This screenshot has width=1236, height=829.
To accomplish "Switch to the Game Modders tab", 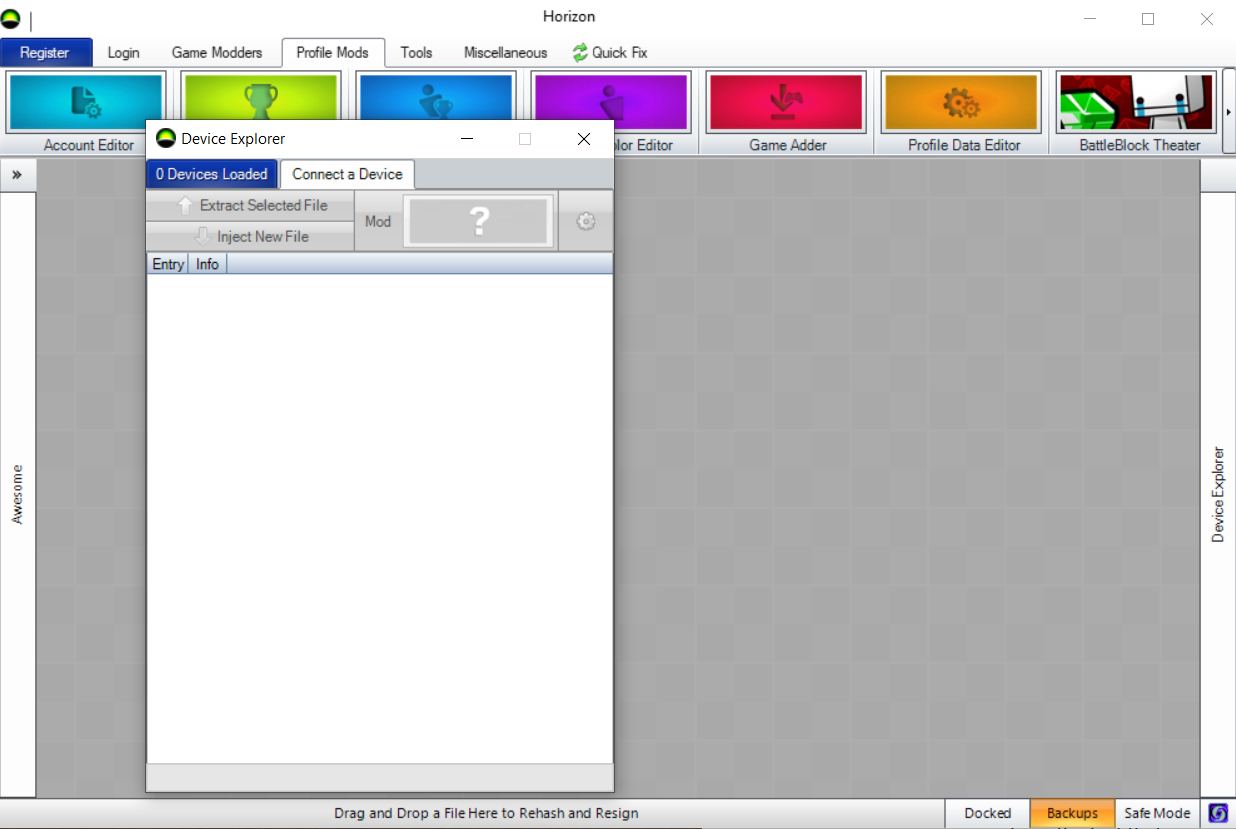I will [x=217, y=53].
